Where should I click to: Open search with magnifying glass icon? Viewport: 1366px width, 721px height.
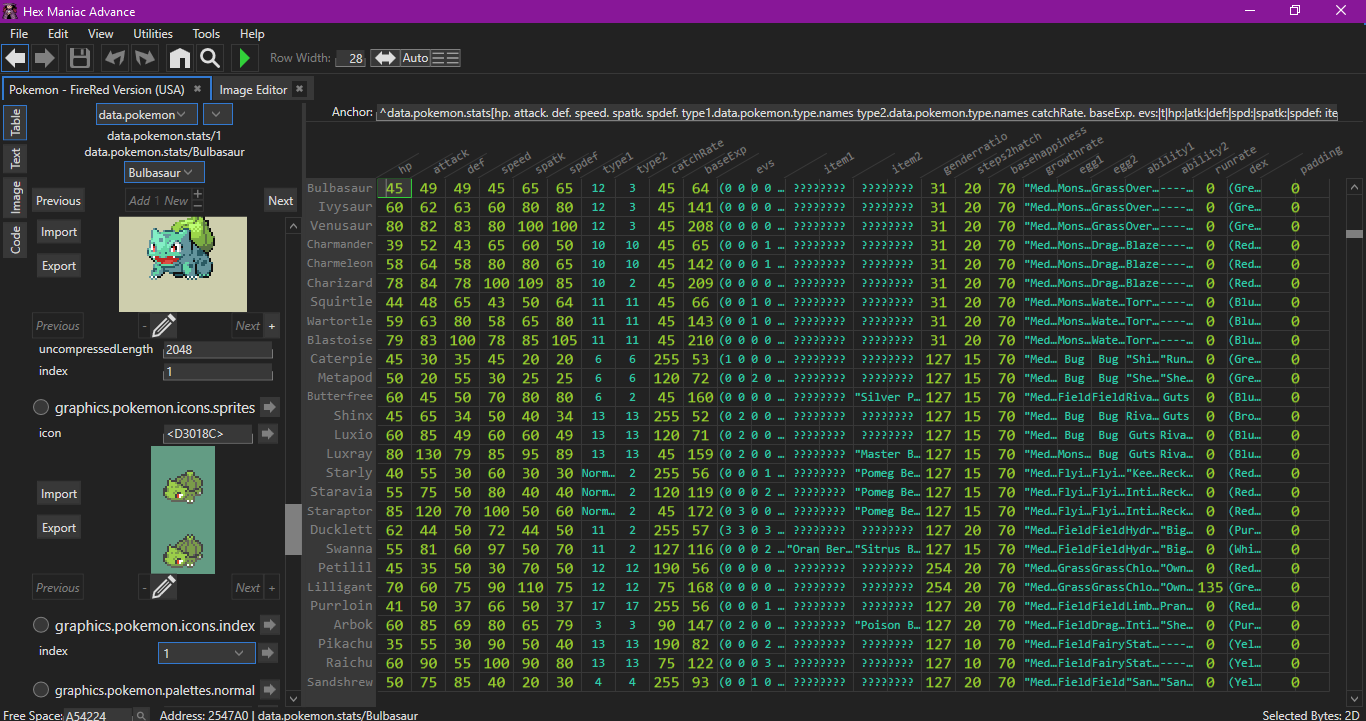coord(209,58)
